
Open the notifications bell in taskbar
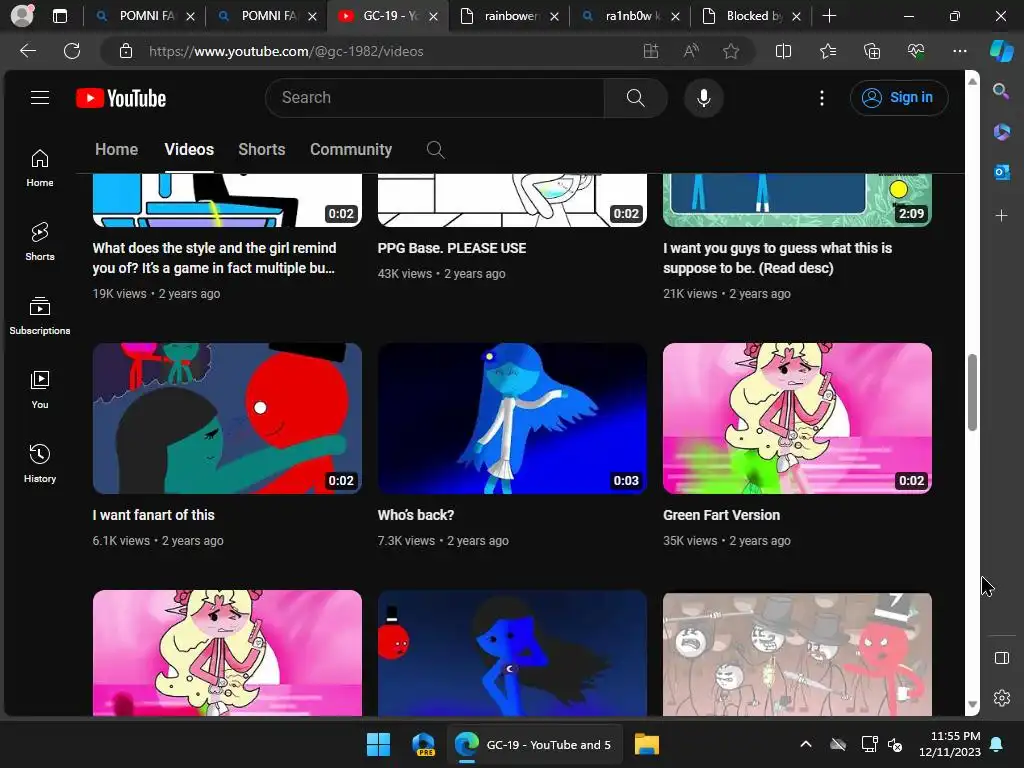pos(997,744)
